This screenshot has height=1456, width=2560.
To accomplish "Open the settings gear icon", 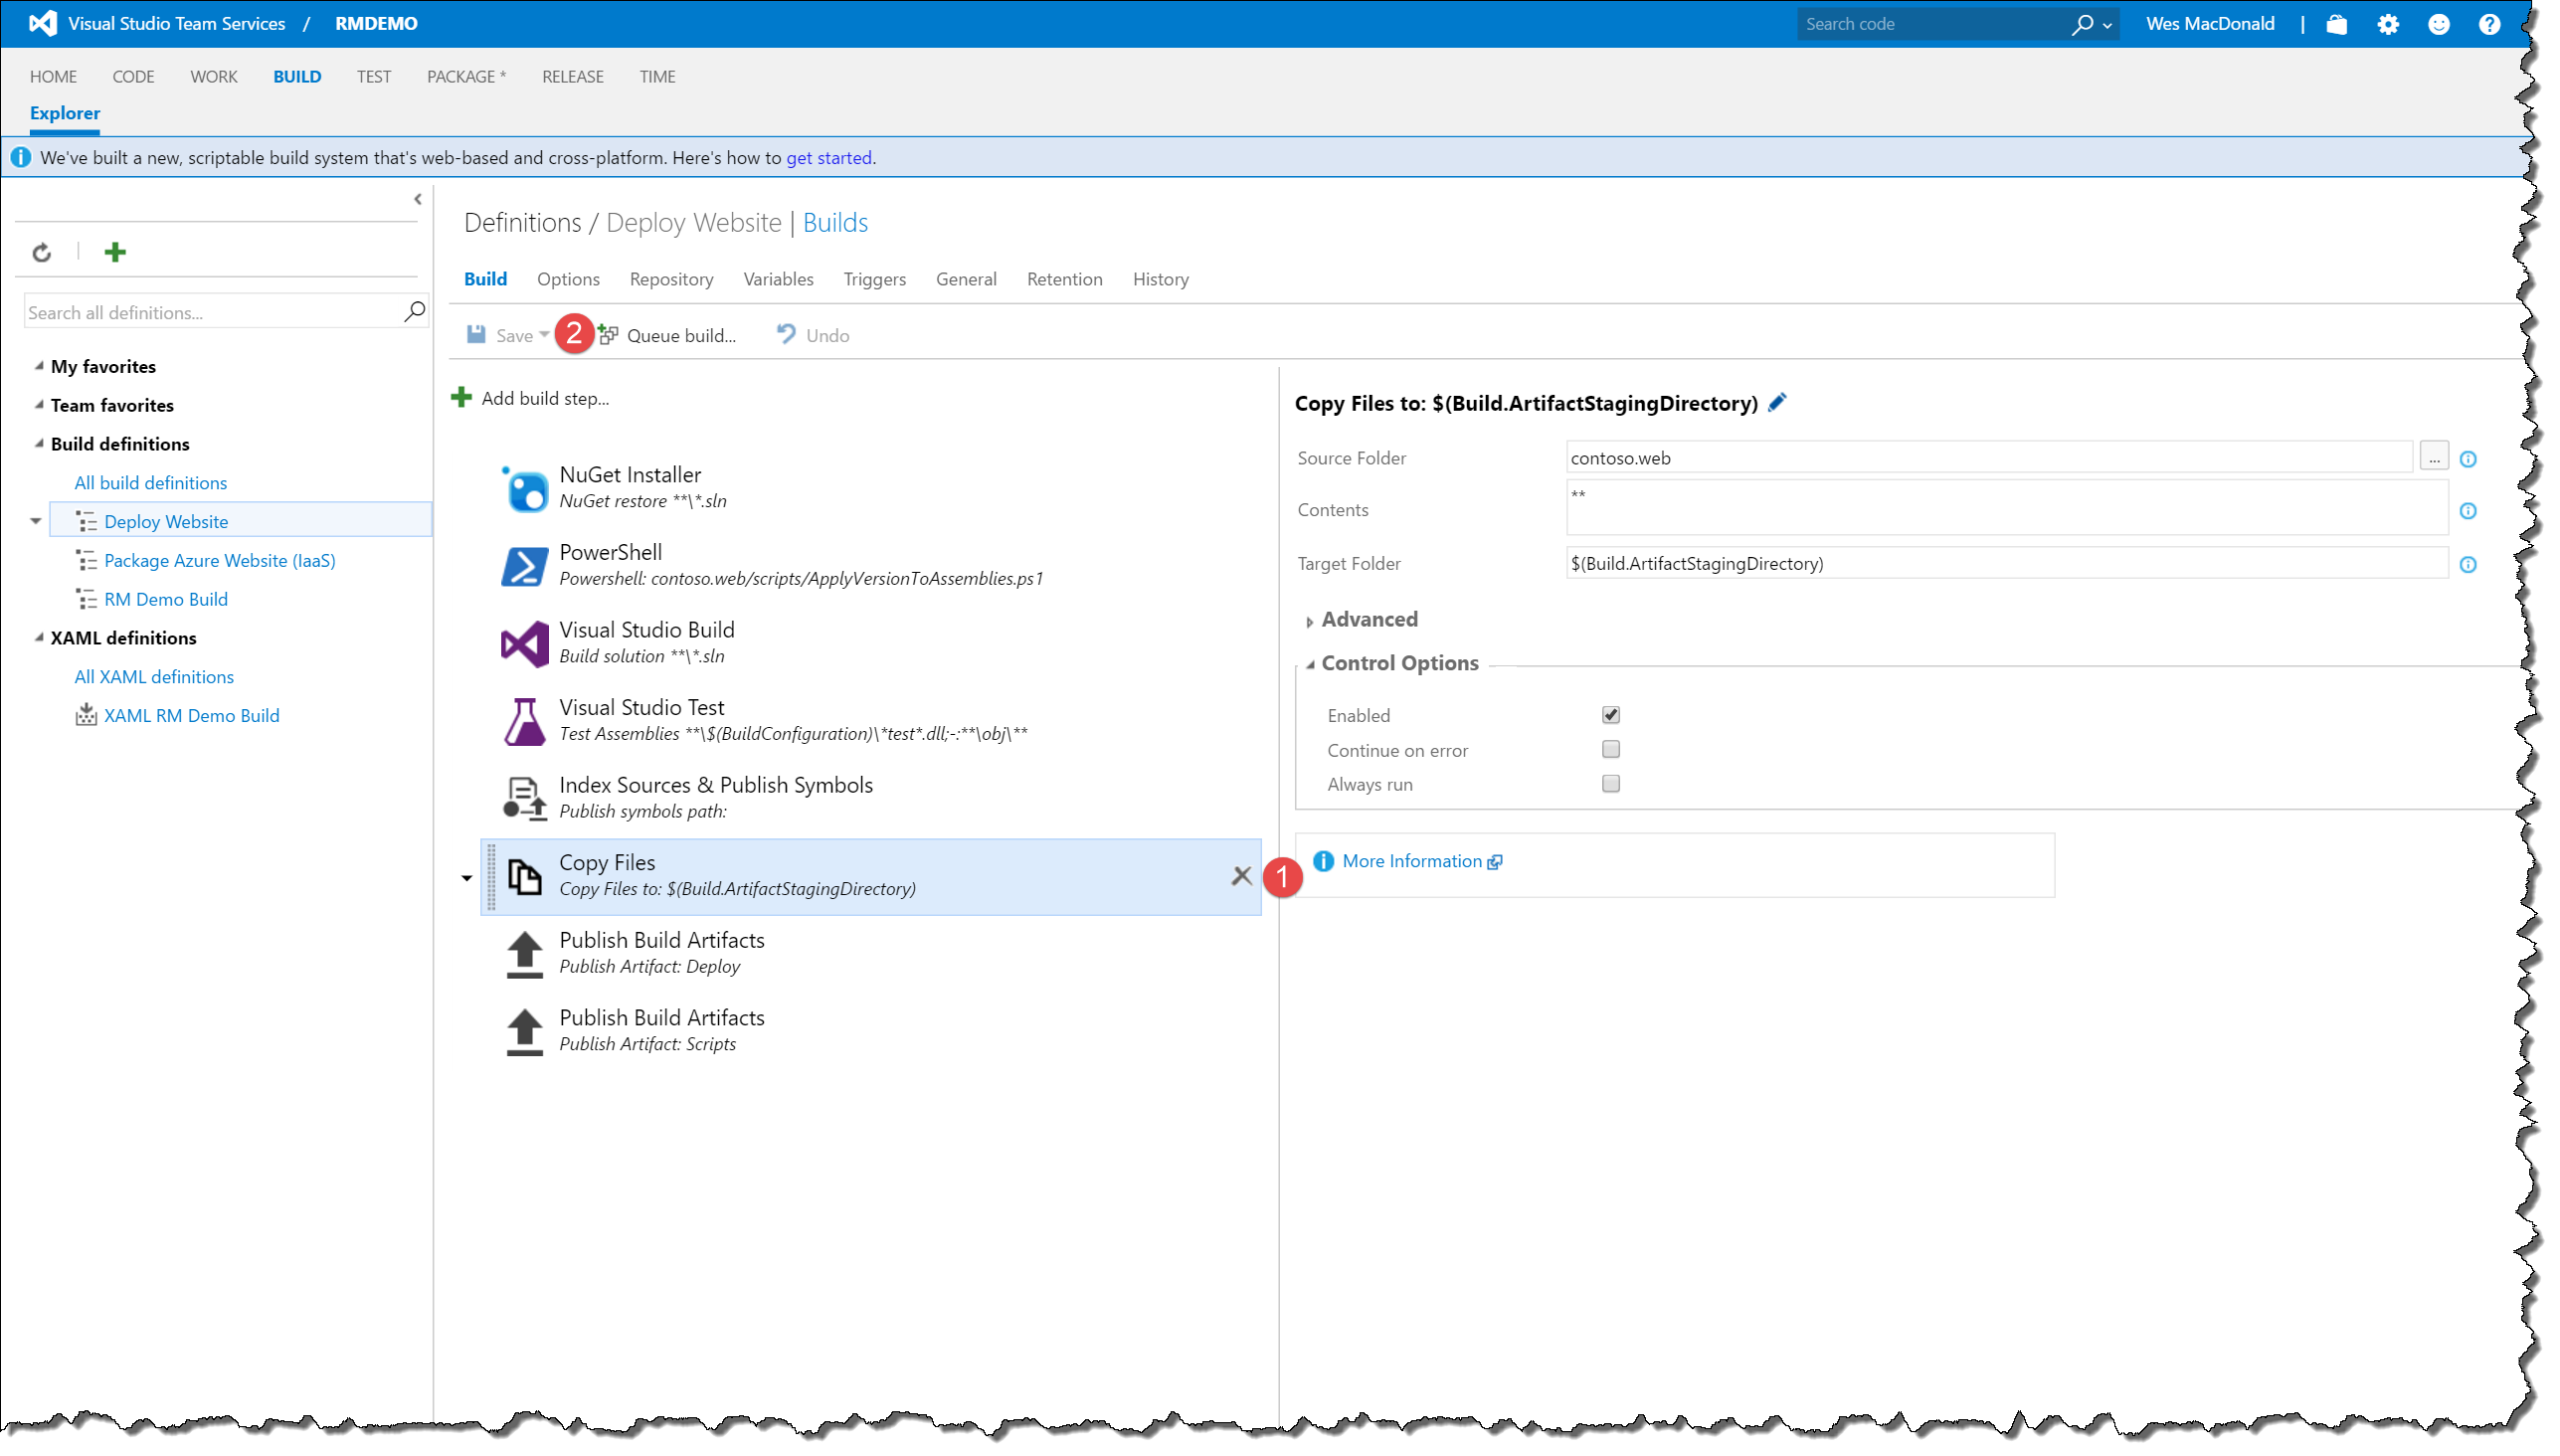I will 2388,24.
